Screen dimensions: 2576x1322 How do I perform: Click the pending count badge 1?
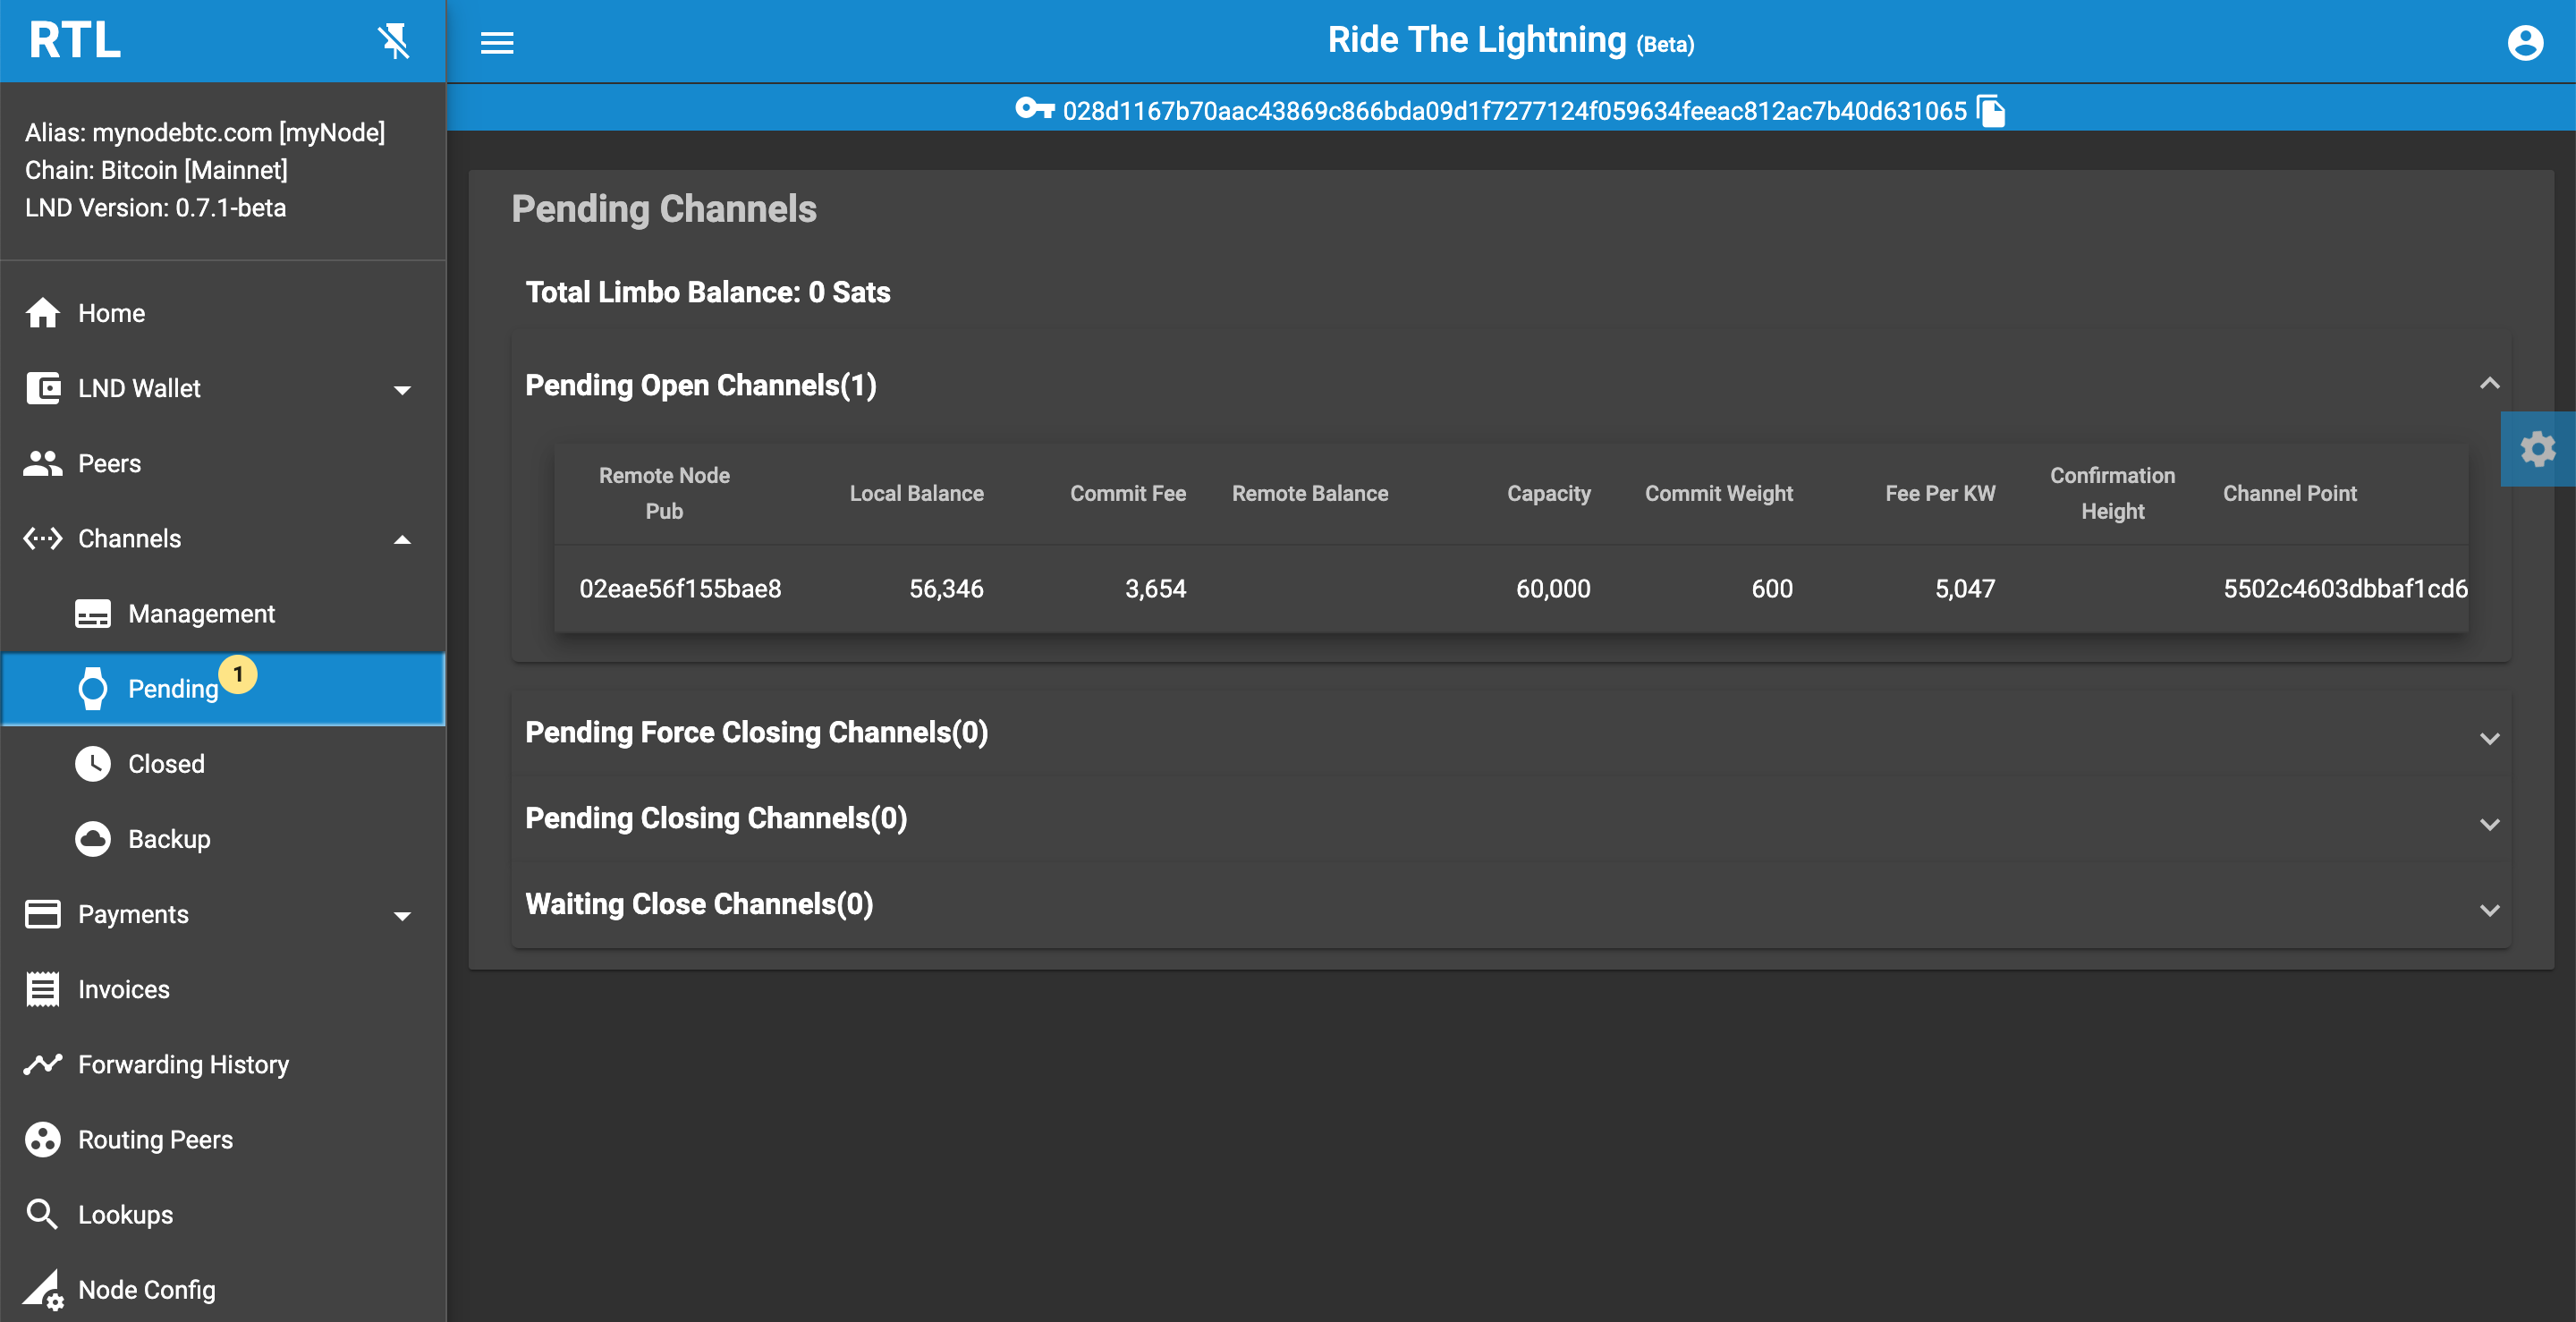[238, 674]
